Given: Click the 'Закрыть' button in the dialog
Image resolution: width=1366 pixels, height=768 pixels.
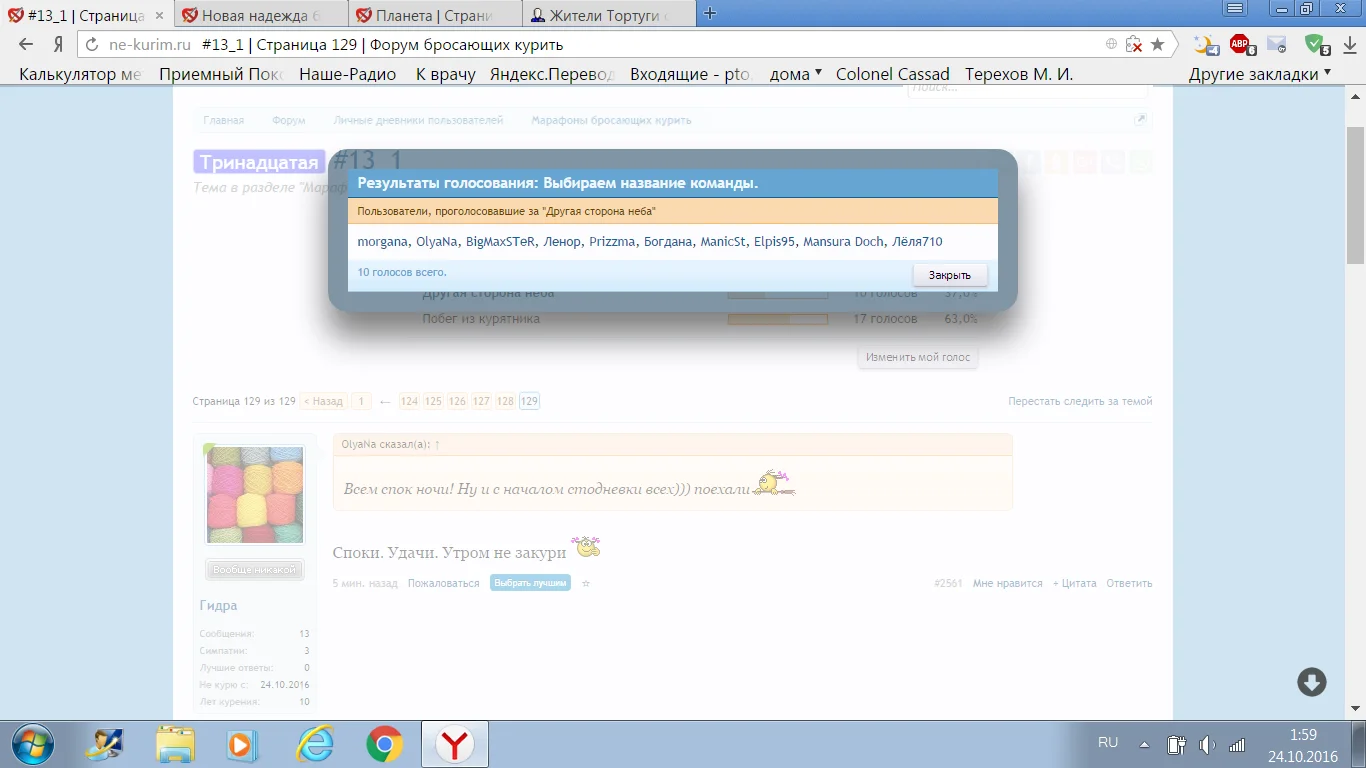Looking at the screenshot, I should [950, 275].
